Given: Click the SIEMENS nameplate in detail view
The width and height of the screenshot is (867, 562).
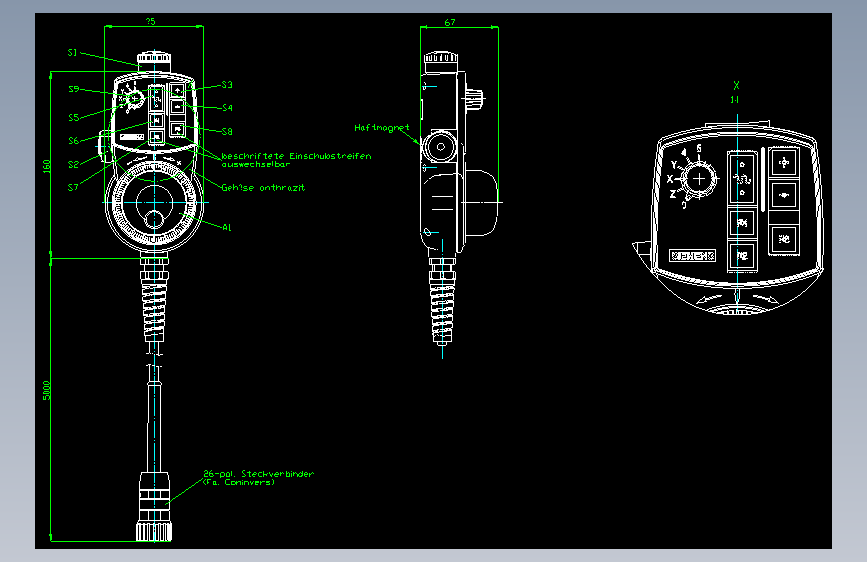Looking at the screenshot, I should pos(692,256).
